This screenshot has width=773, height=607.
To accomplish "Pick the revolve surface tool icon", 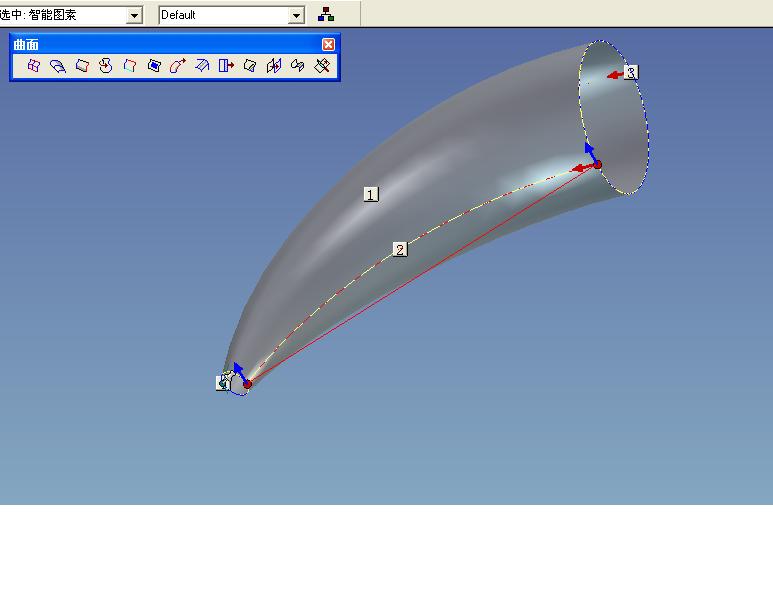I will [x=105, y=66].
